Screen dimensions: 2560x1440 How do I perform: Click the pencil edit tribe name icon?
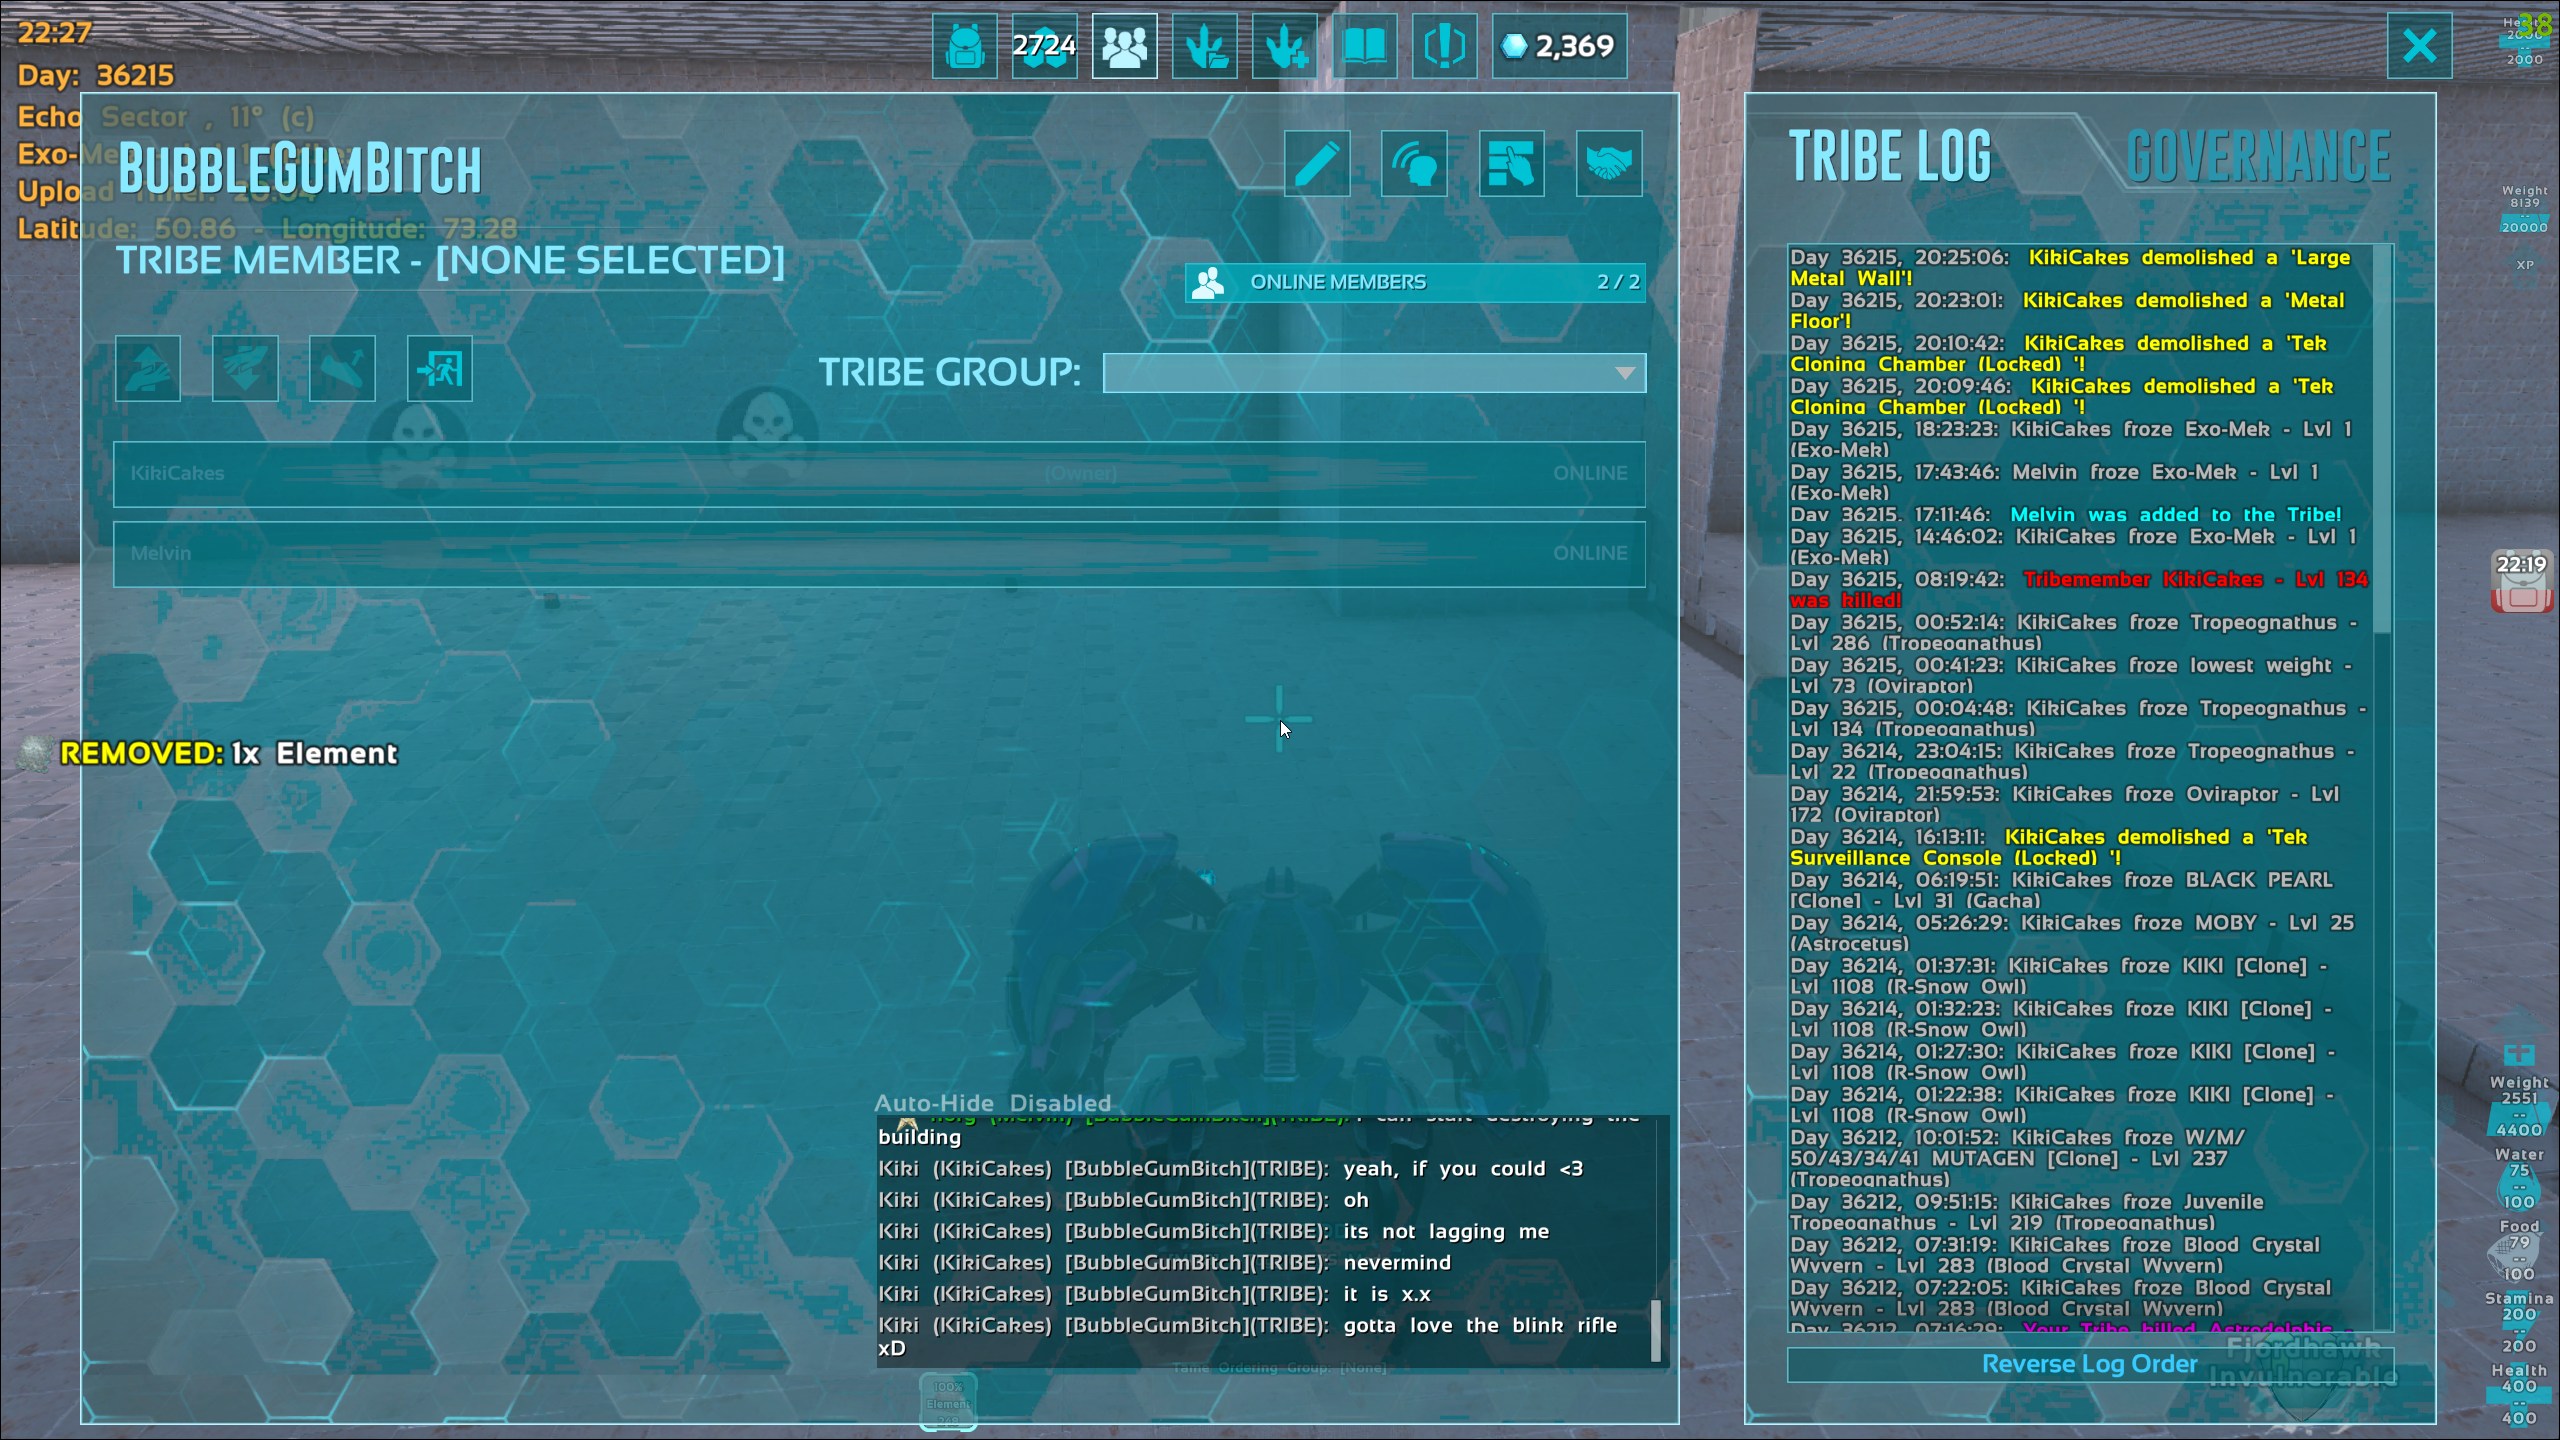(x=1317, y=163)
